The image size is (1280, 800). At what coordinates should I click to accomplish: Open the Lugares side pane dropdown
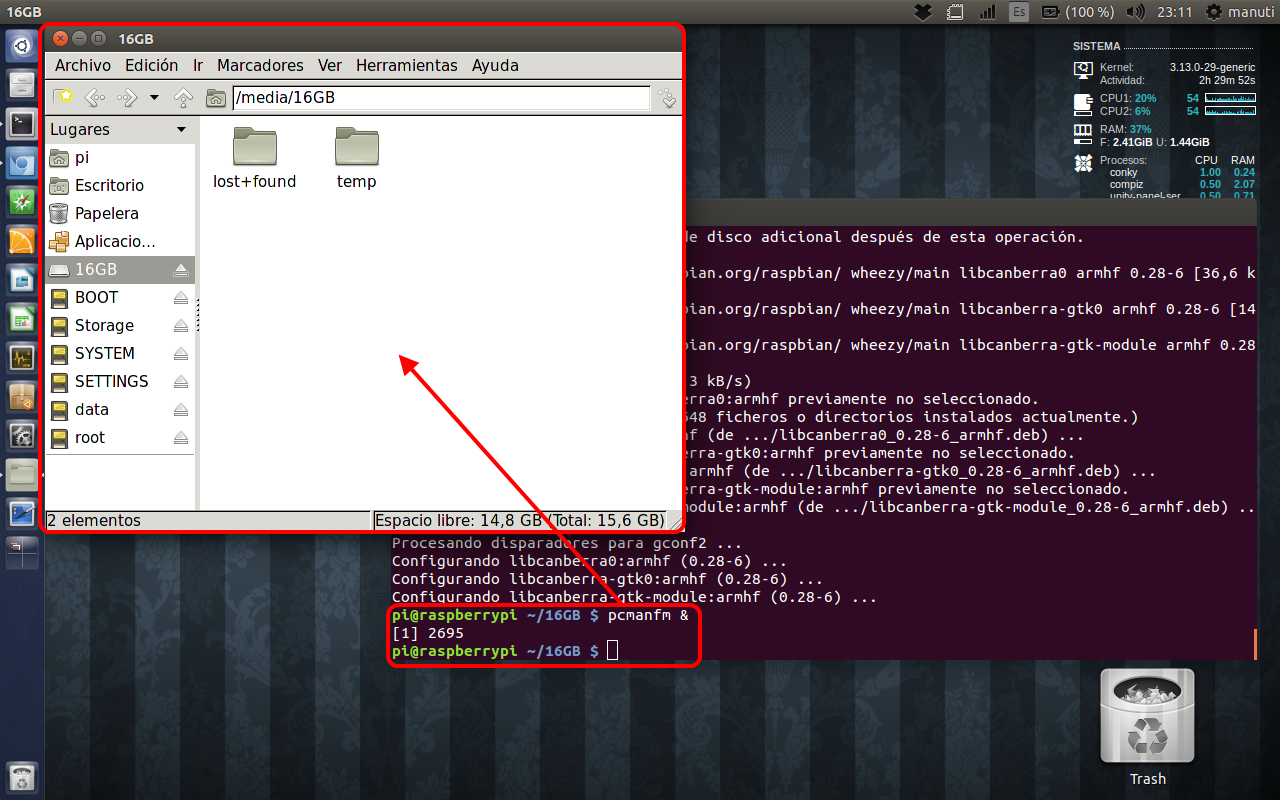click(181, 129)
